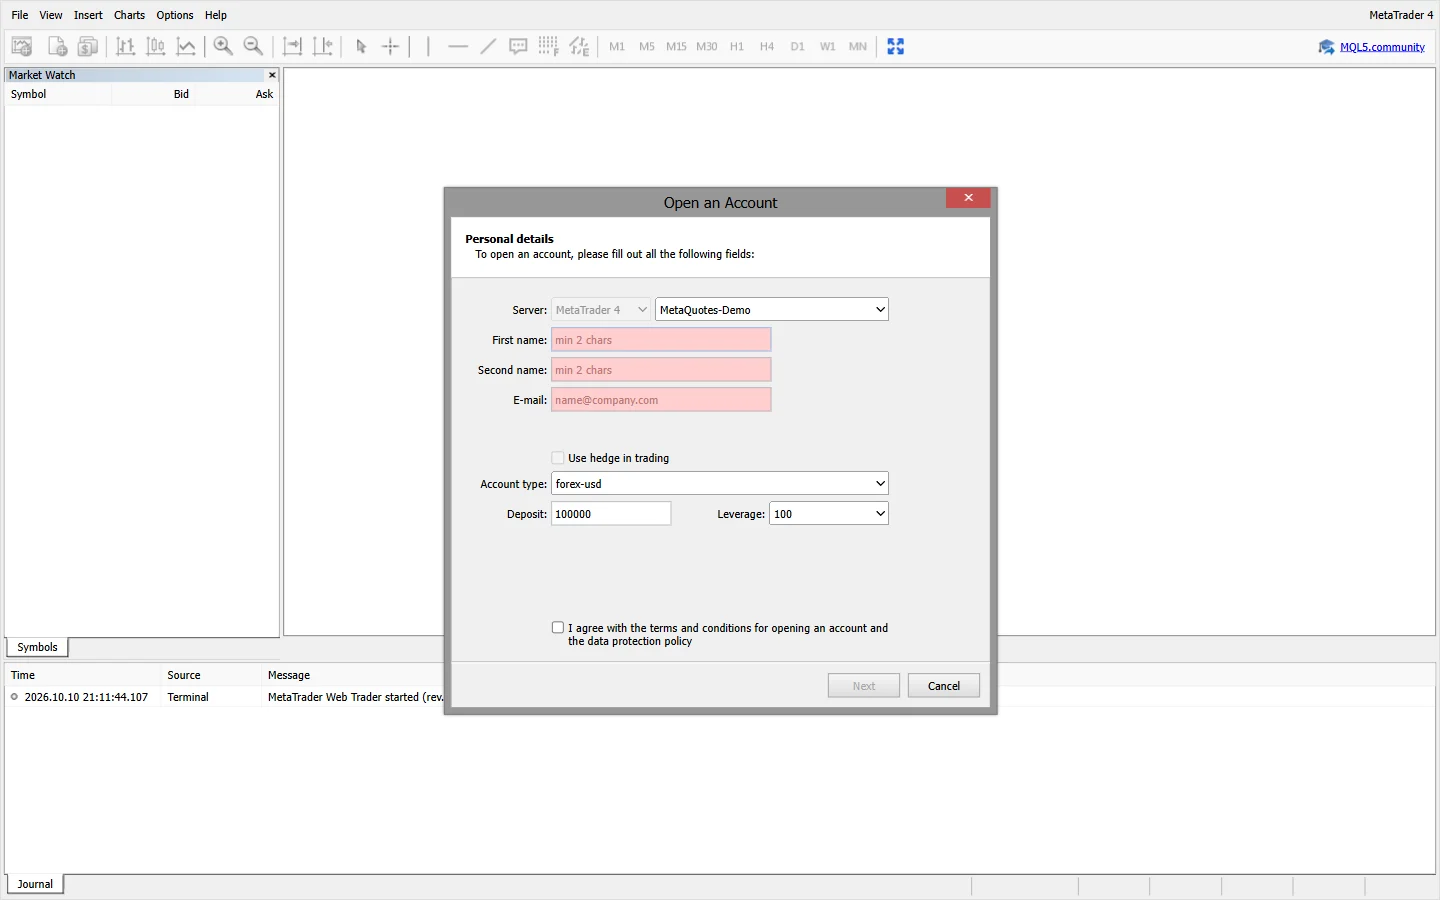
Task: Toggle chart shift icon
Action: [x=323, y=46]
